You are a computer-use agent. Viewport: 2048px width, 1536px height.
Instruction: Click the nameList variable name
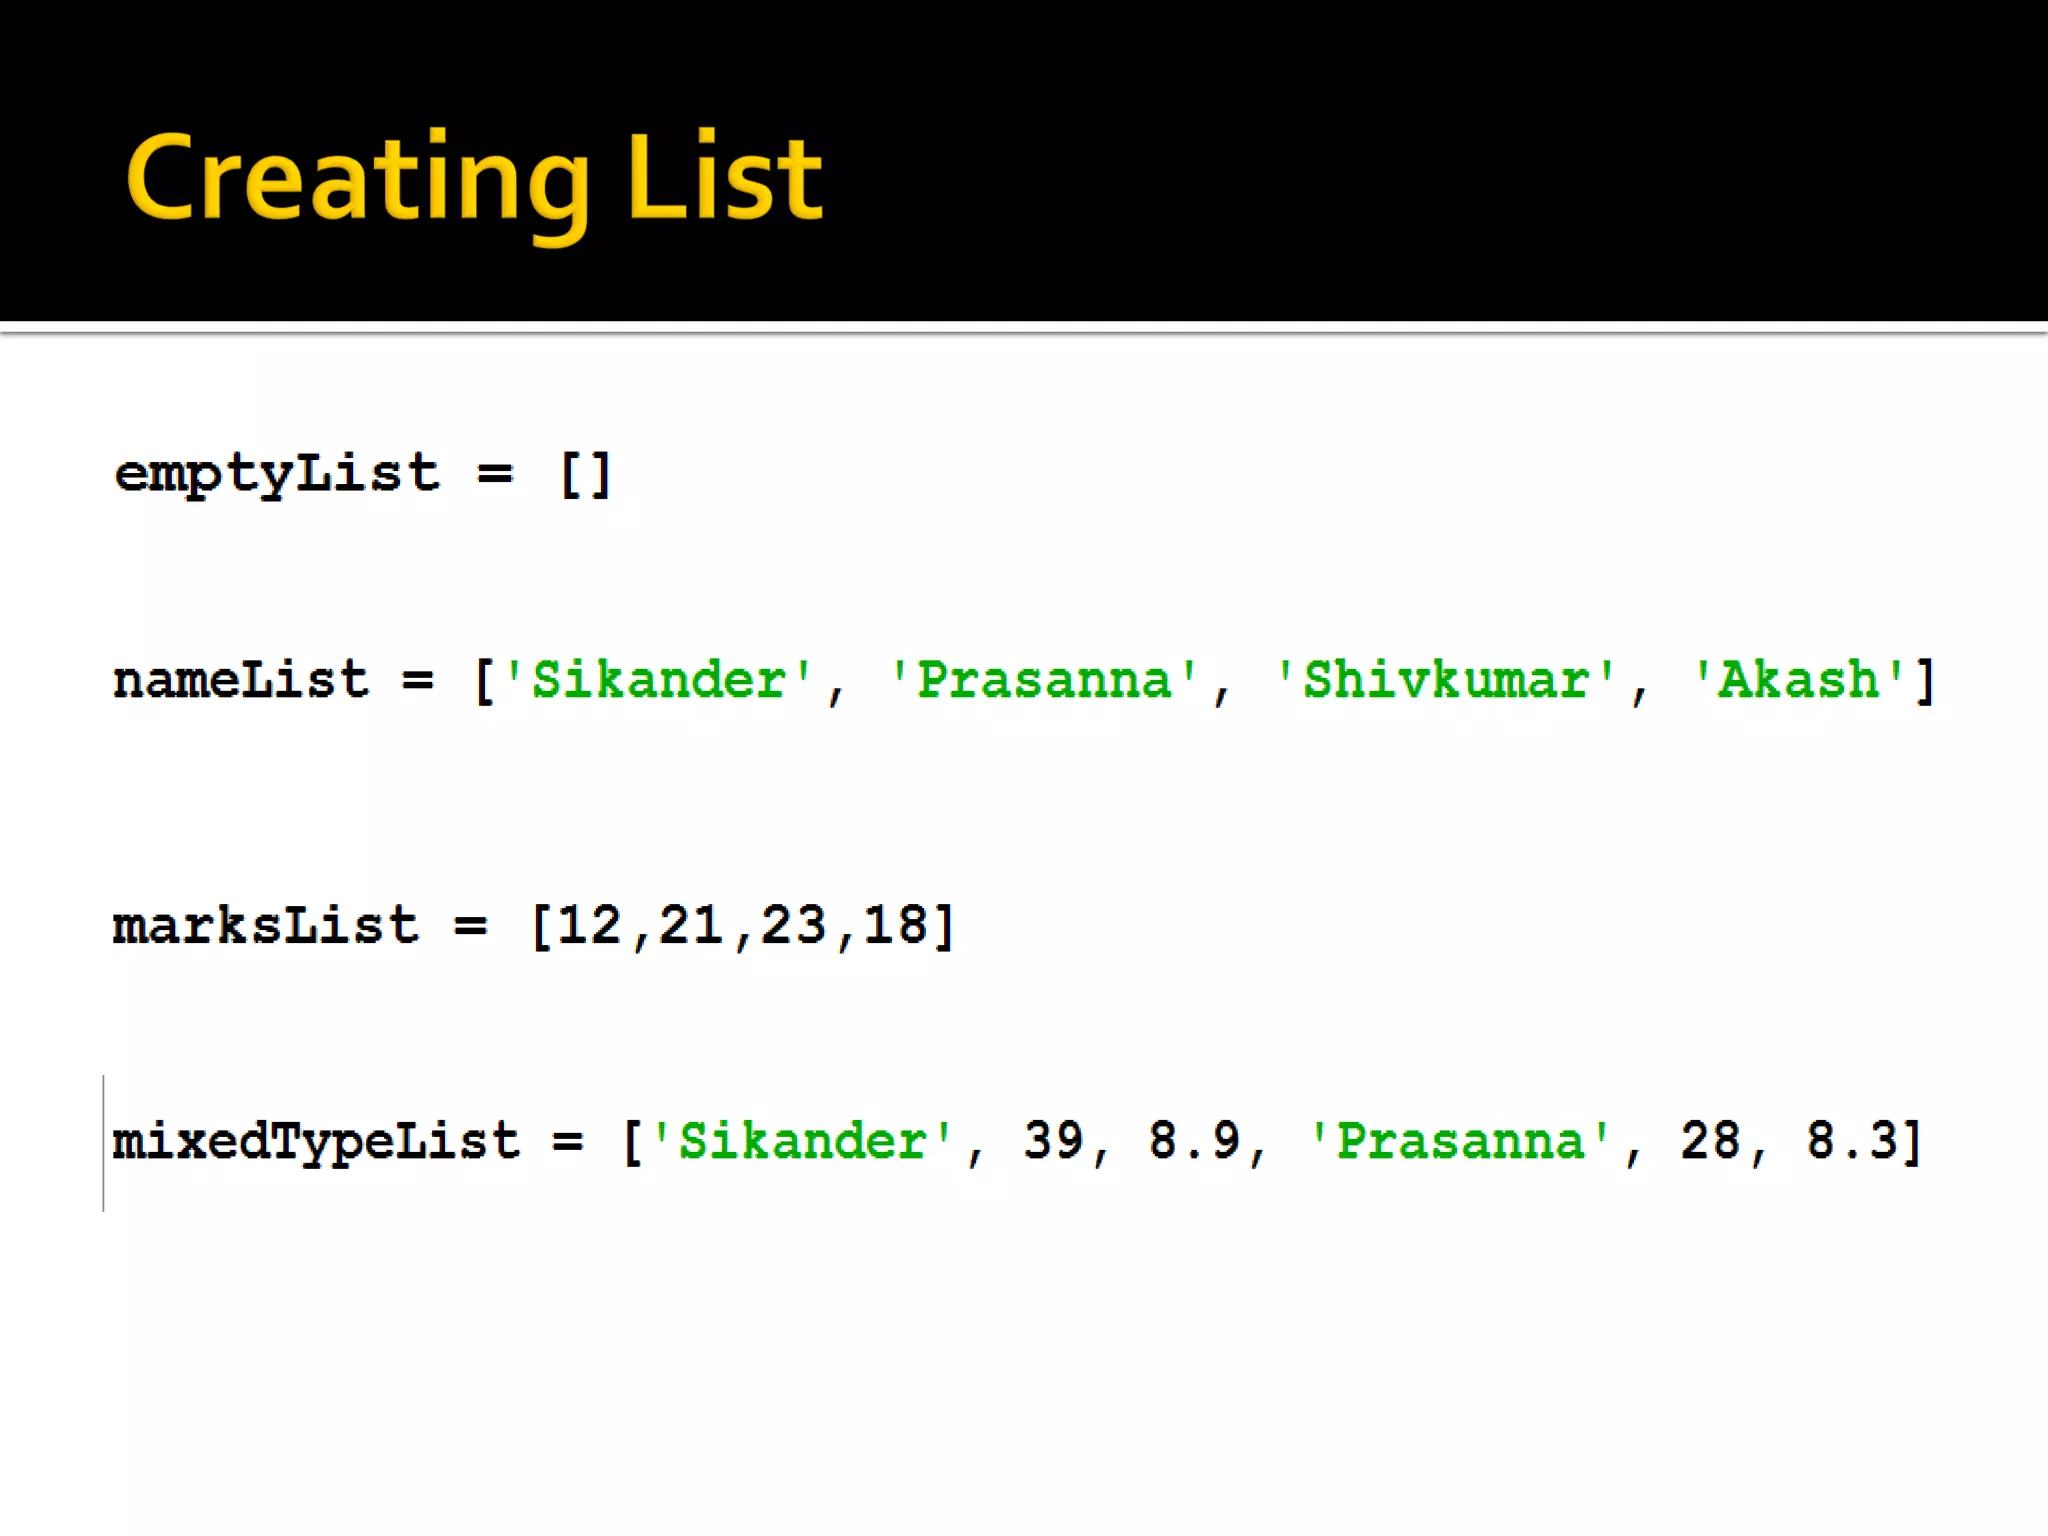pyautogui.click(x=241, y=680)
